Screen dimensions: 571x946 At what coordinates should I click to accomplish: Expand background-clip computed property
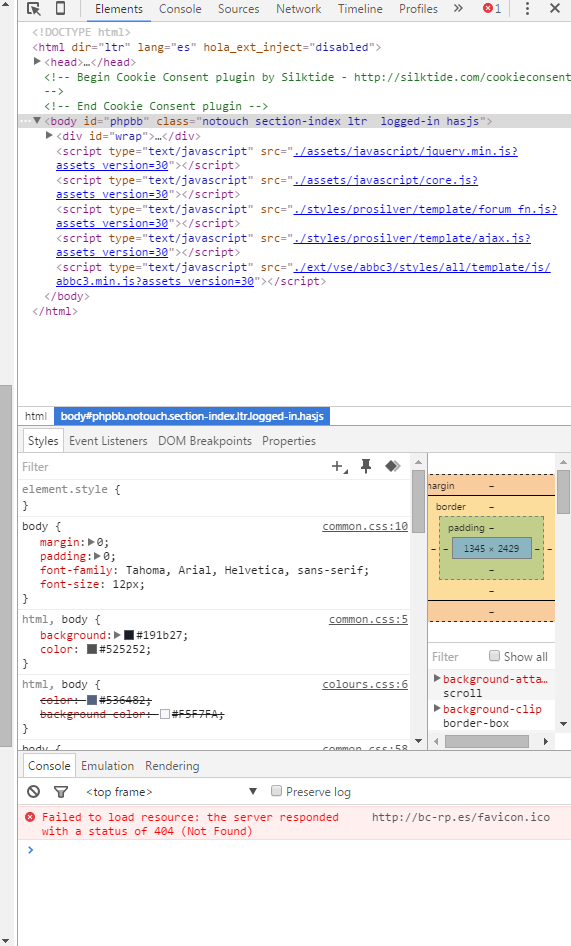click(x=437, y=708)
